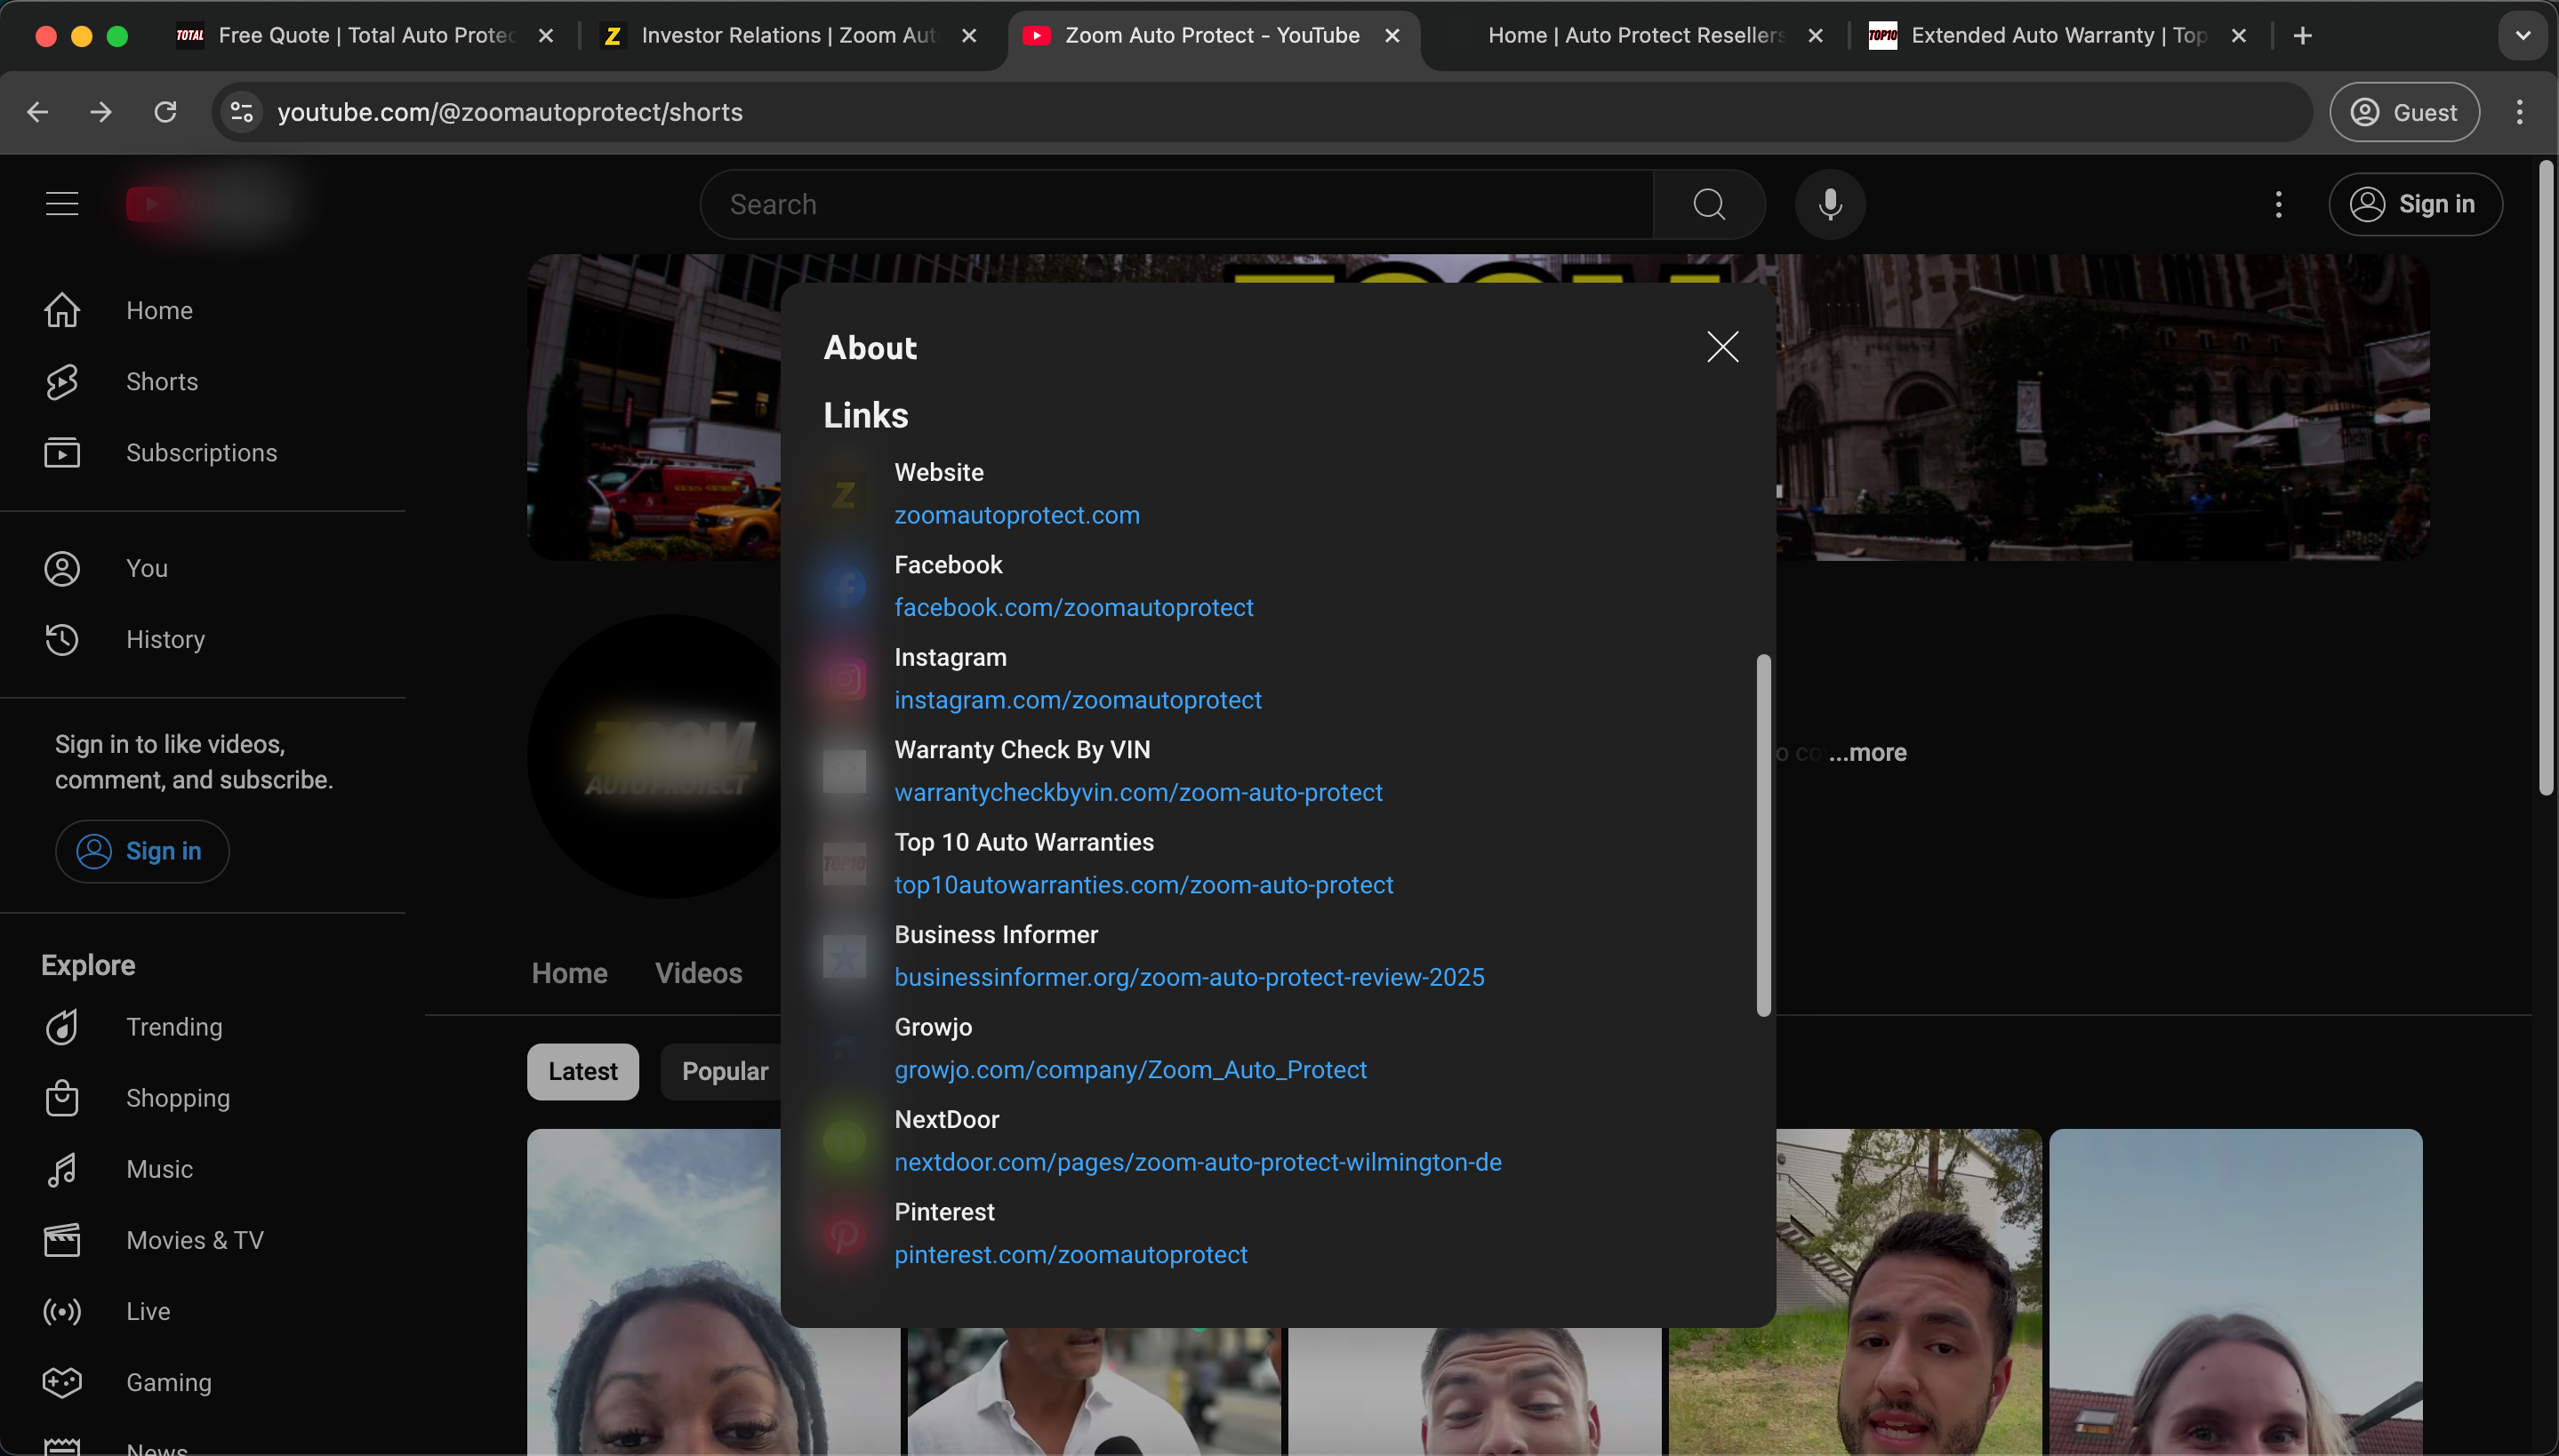Open the nextdoor.com pages link
2559x1456 pixels.
1197,1162
